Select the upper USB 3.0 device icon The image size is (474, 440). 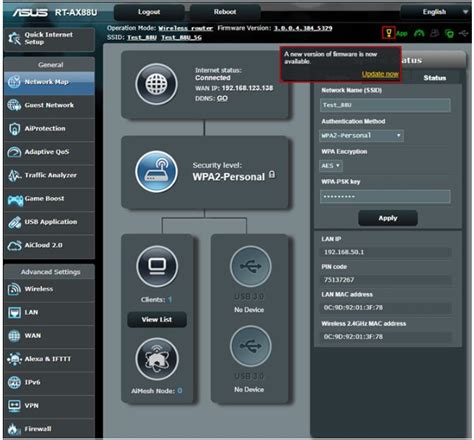coord(250,266)
